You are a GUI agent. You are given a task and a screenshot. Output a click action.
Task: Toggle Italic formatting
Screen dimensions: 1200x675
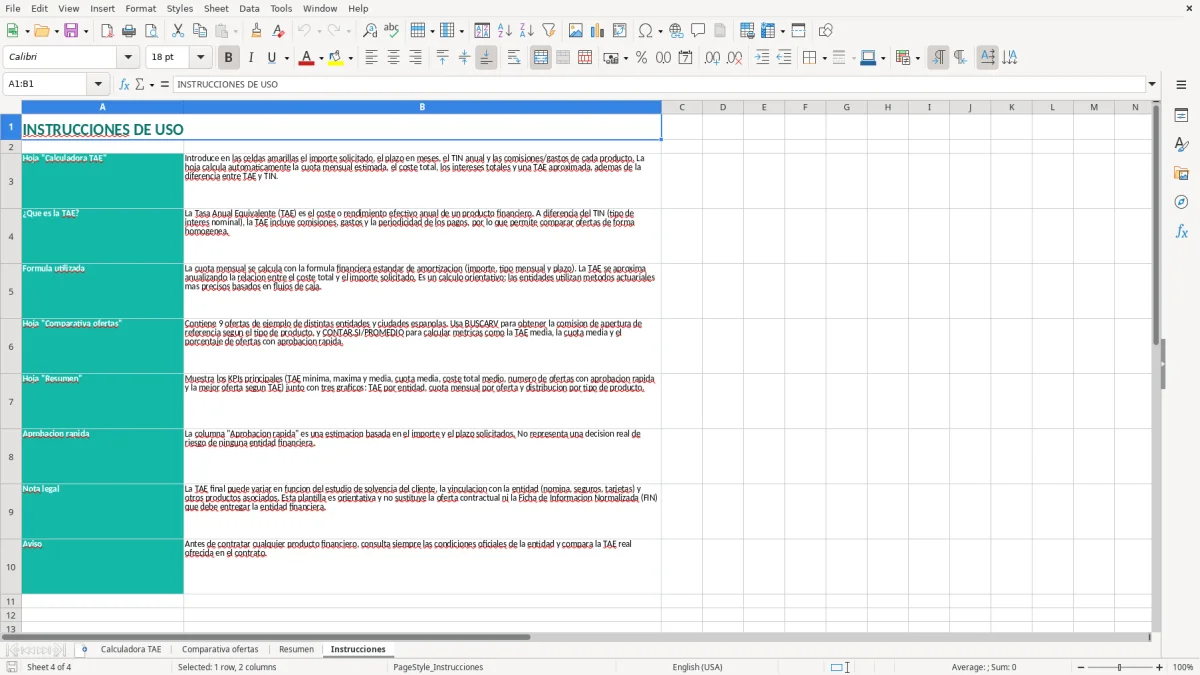tap(251, 58)
